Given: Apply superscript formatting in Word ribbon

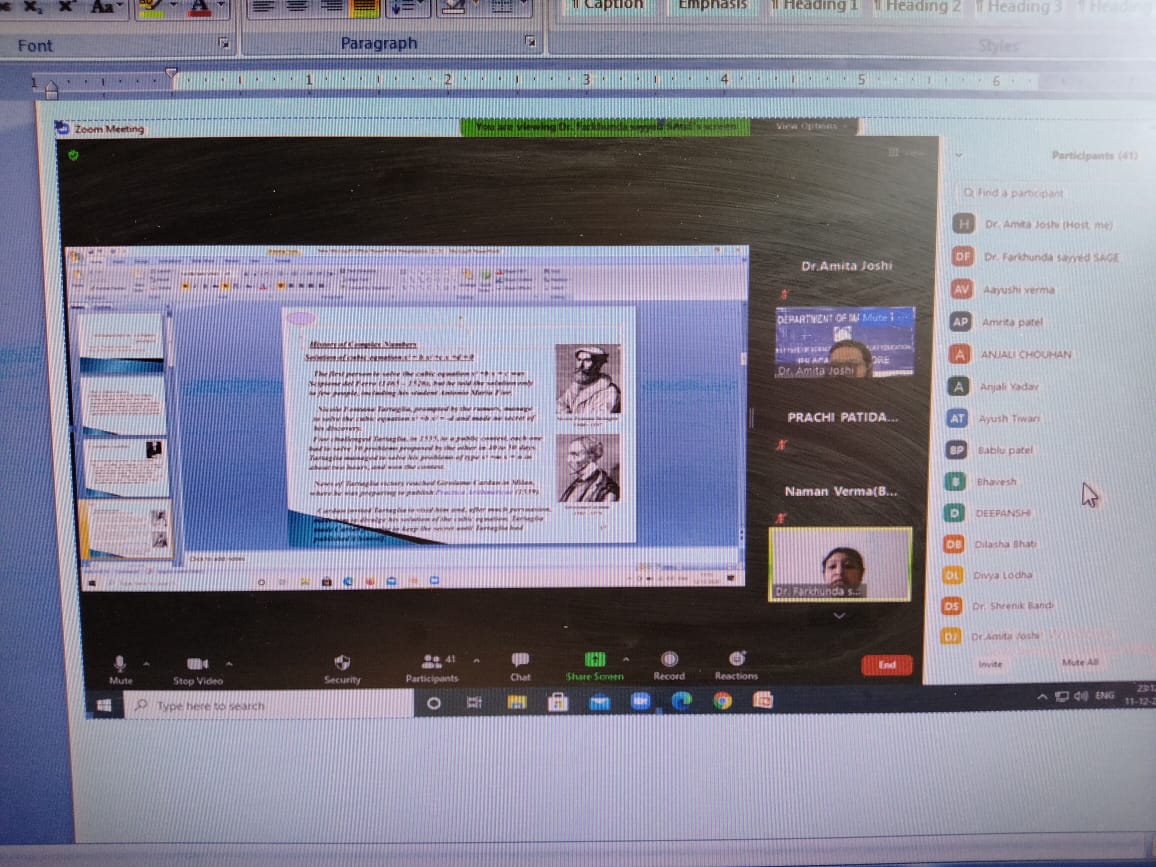Looking at the screenshot, I should pos(66,6).
